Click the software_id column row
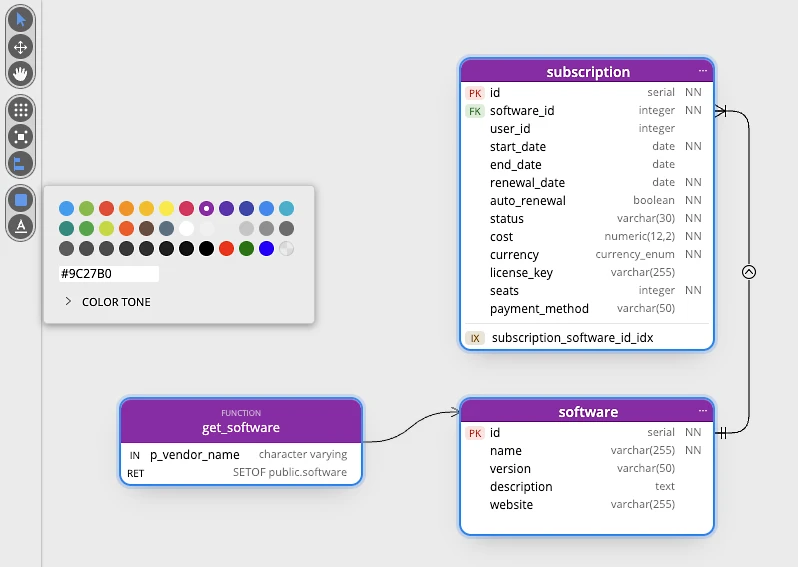The height and width of the screenshot is (567, 798). click(586, 110)
